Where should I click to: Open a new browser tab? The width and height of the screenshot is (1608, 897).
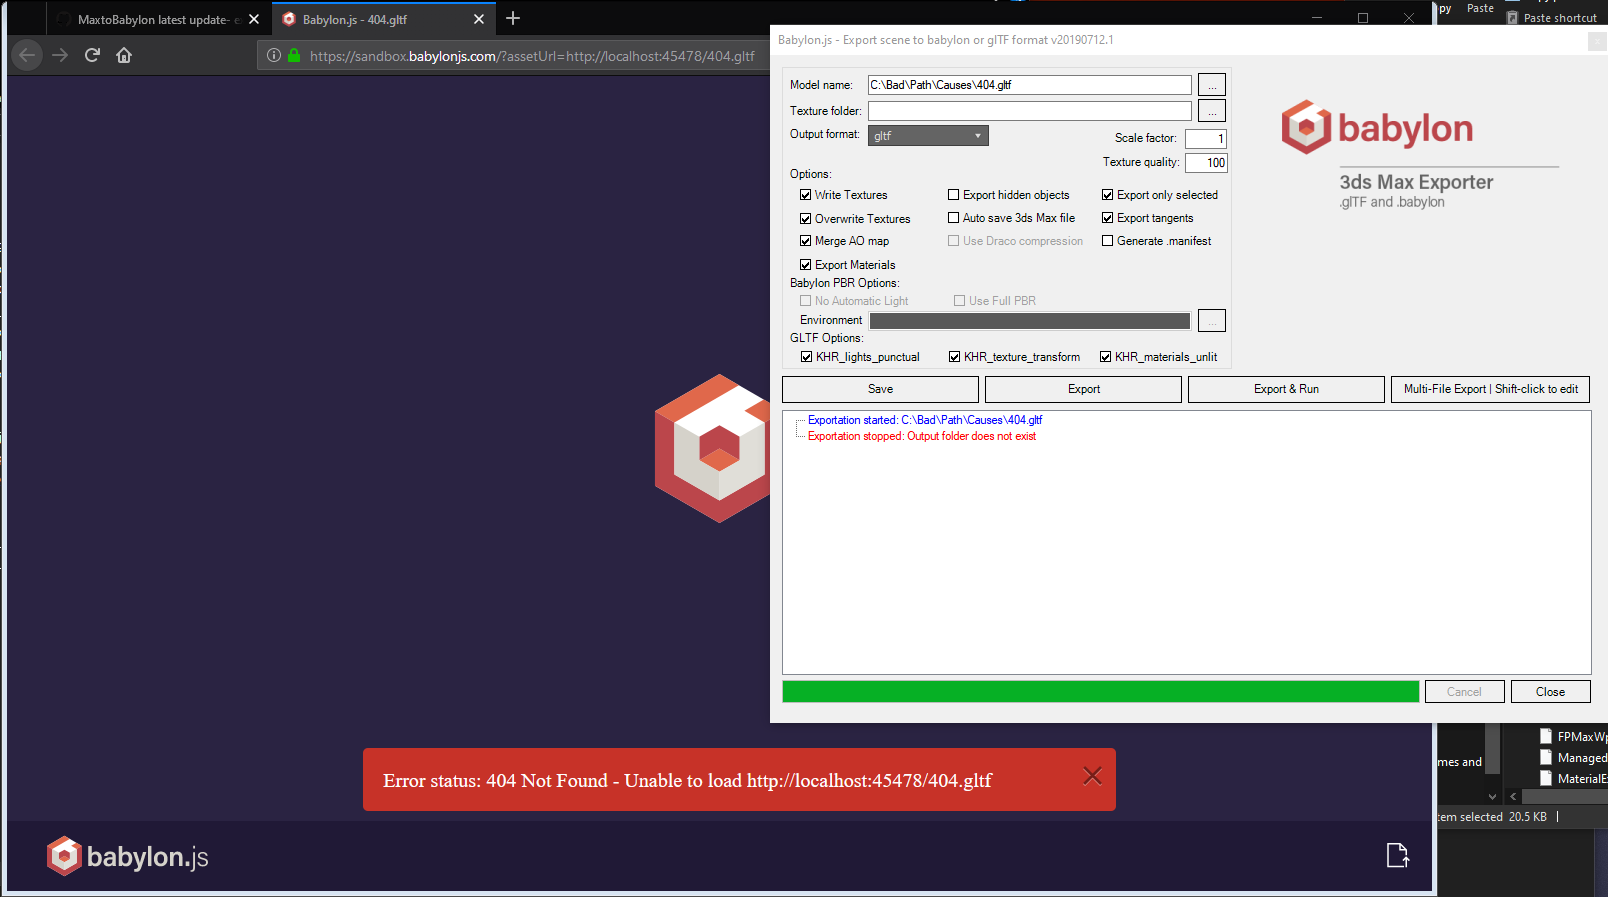pyautogui.click(x=513, y=18)
